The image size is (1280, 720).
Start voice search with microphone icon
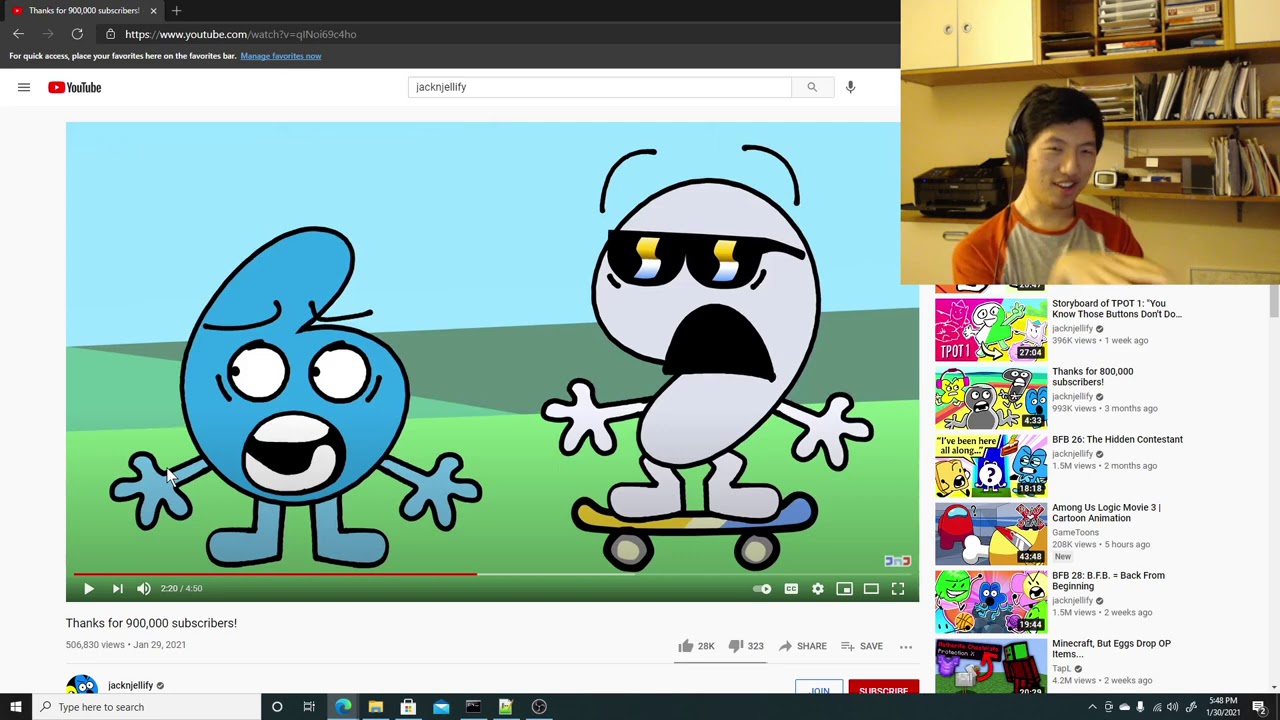[x=850, y=87]
